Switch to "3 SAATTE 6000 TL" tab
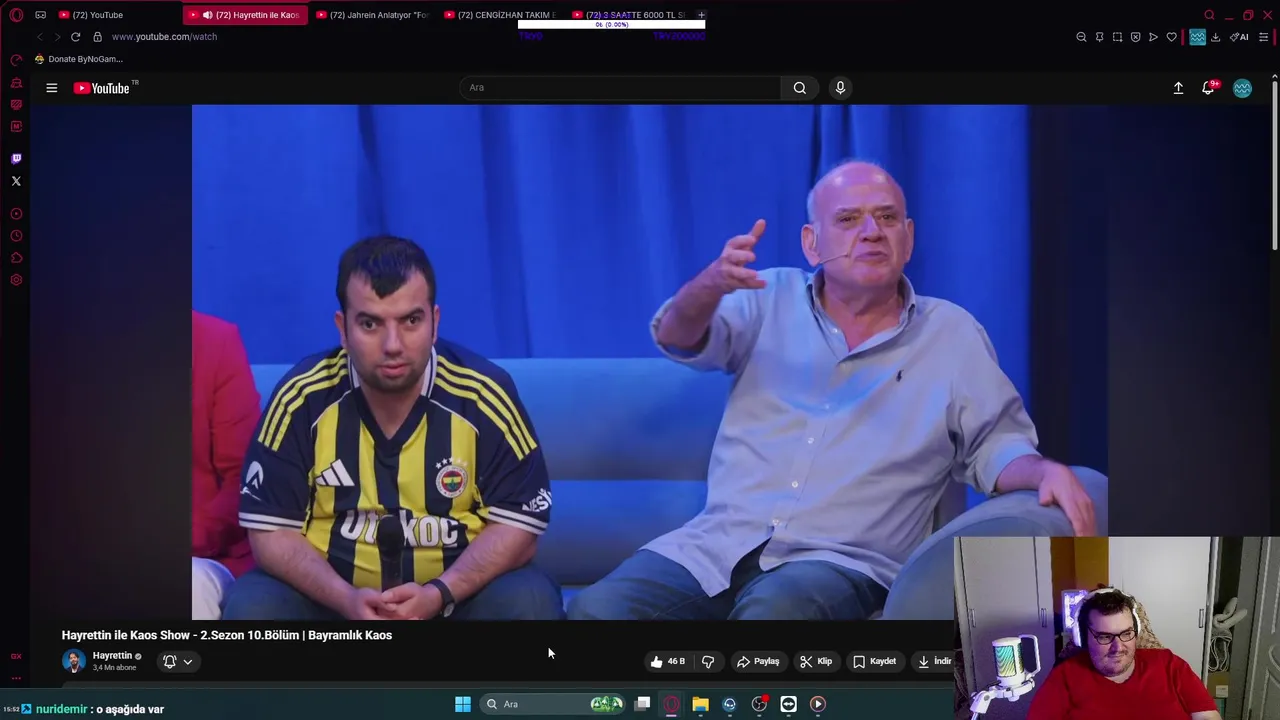Screen dimensions: 1280x720 628,15
